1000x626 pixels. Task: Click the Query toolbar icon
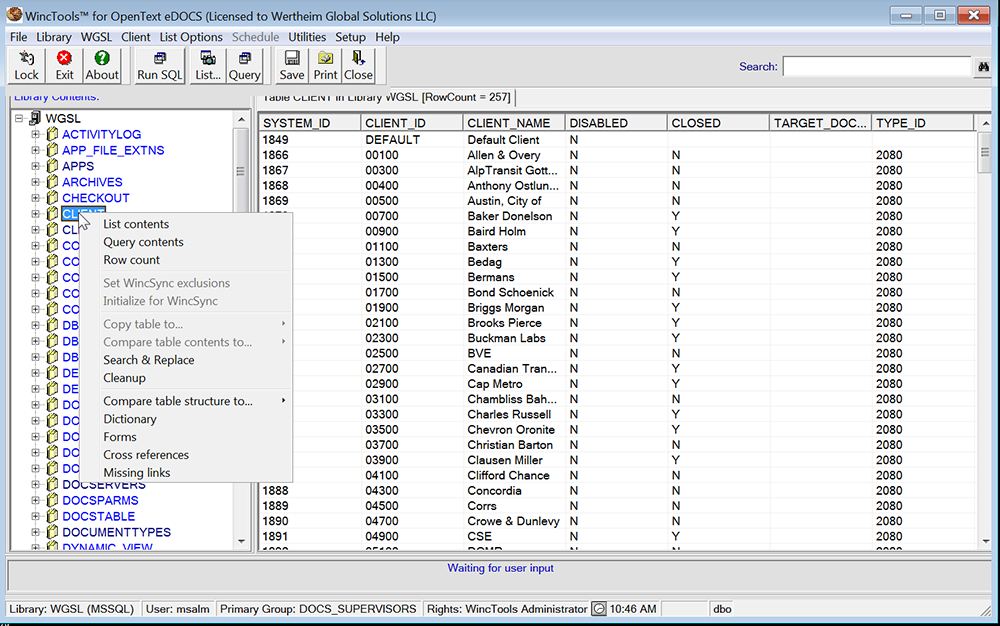(x=244, y=66)
